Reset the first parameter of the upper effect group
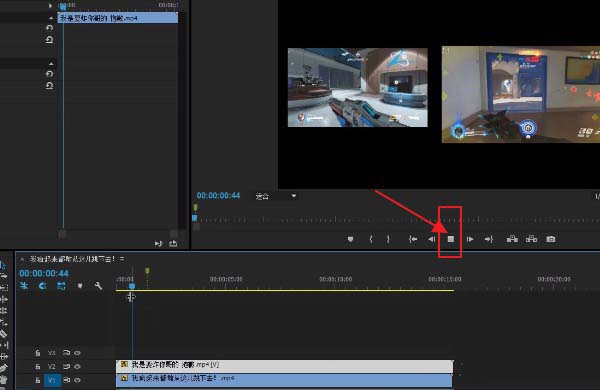 coord(49,28)
